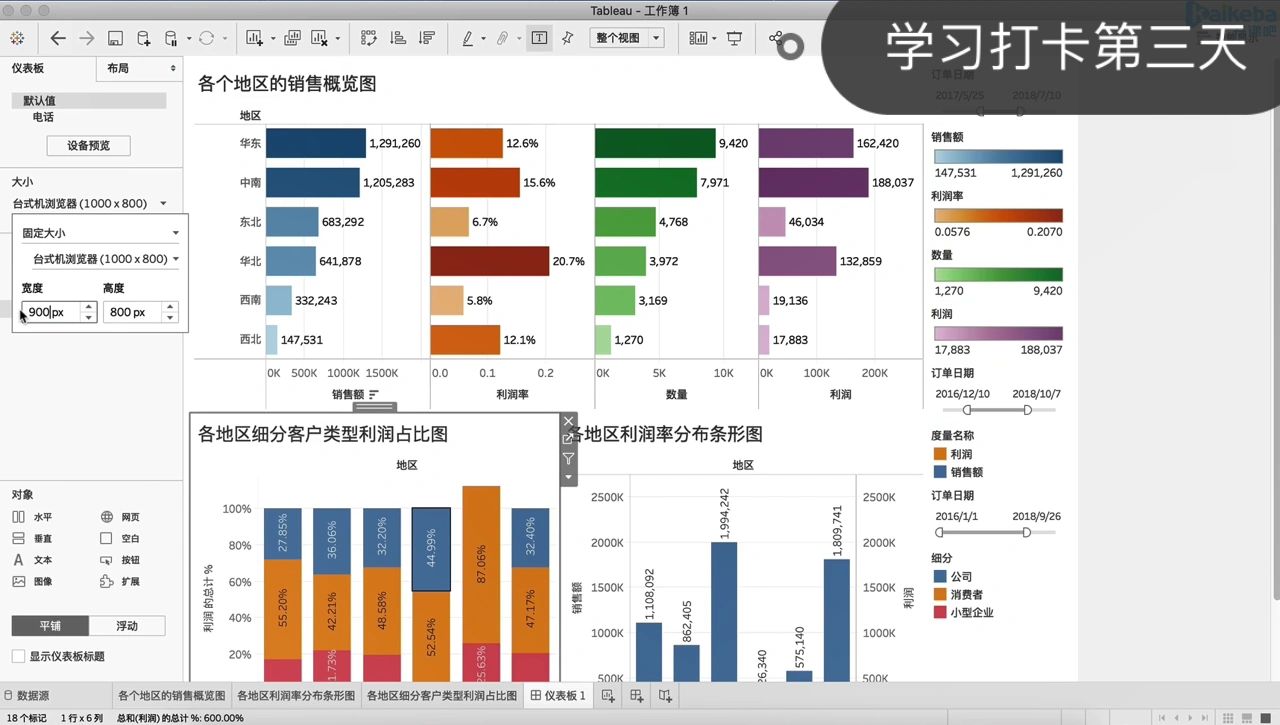The image size is (1280, 725).
Task: Open more options arrow on the selected chart
Action: click(569, 477)
